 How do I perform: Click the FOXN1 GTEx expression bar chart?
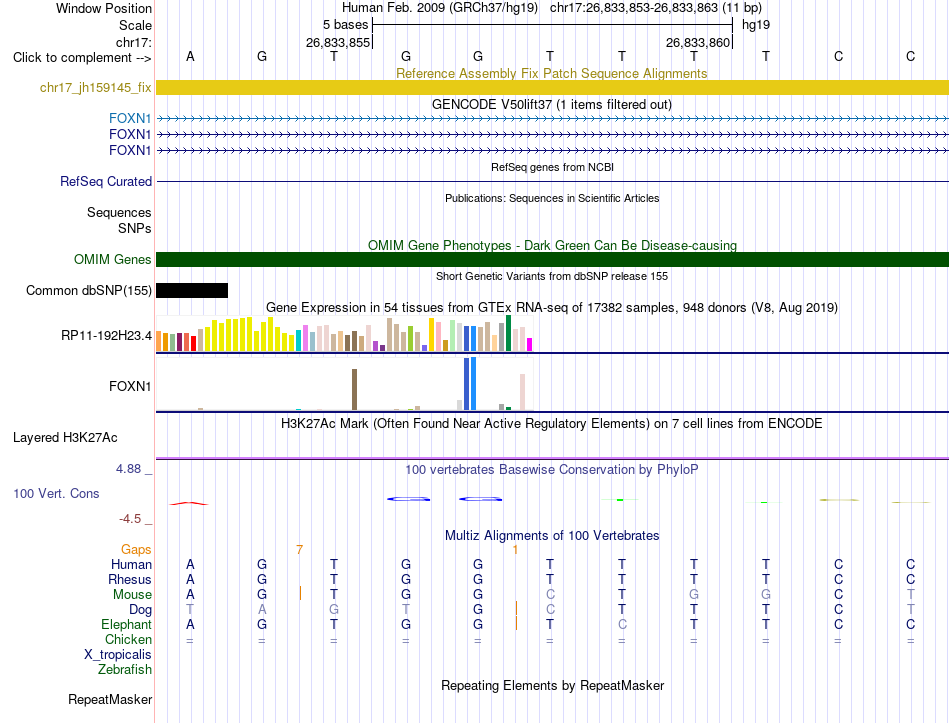pos(344,384)
